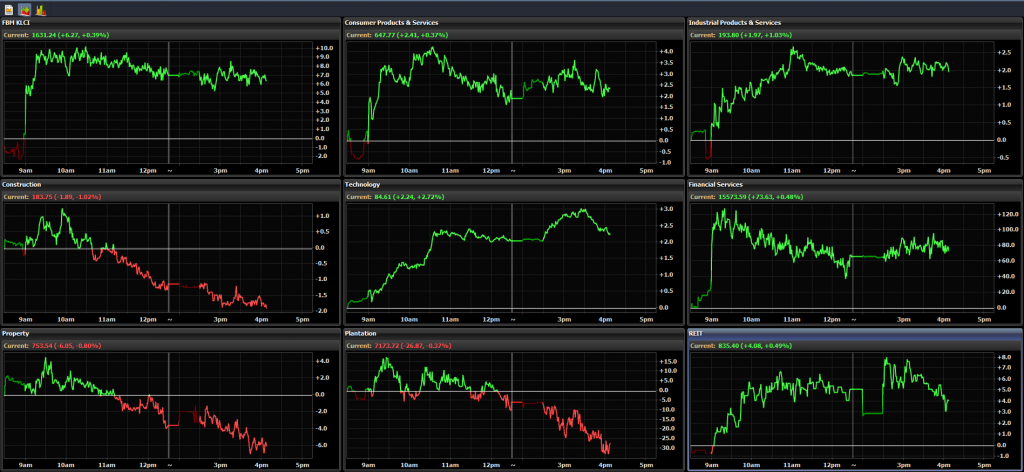The image size is (1024, 472).
Task: Click the Financial Services line chart
Action: click(x=842, y=257)
